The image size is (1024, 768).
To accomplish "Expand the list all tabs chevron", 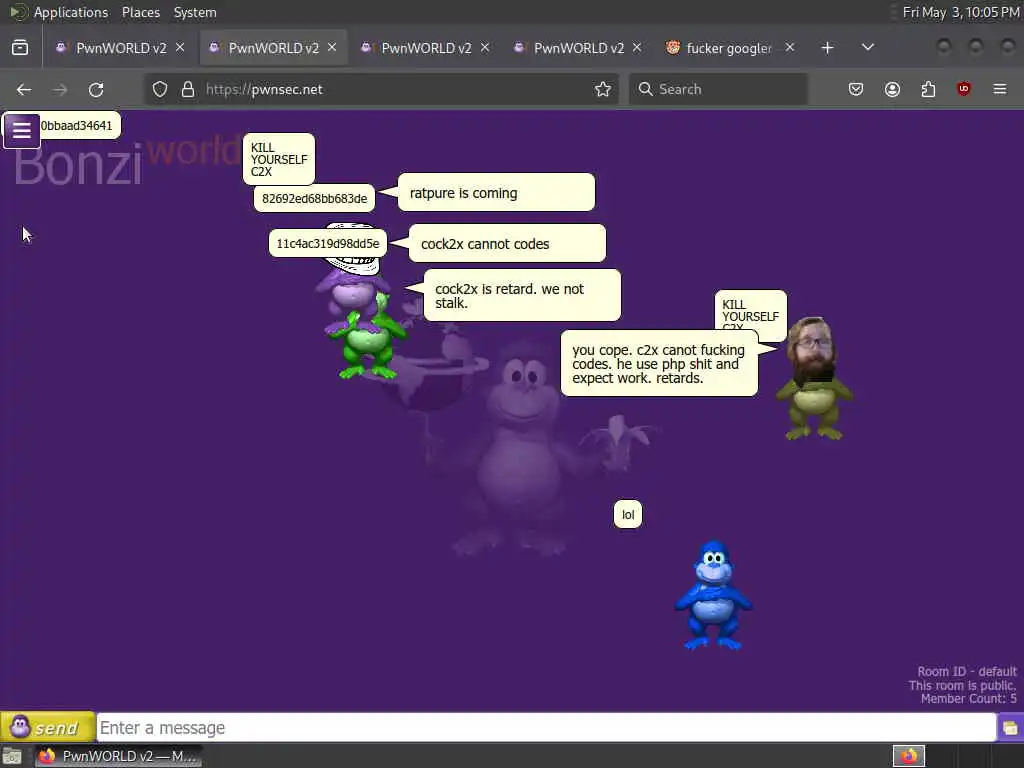I will (x=867, y=48).
